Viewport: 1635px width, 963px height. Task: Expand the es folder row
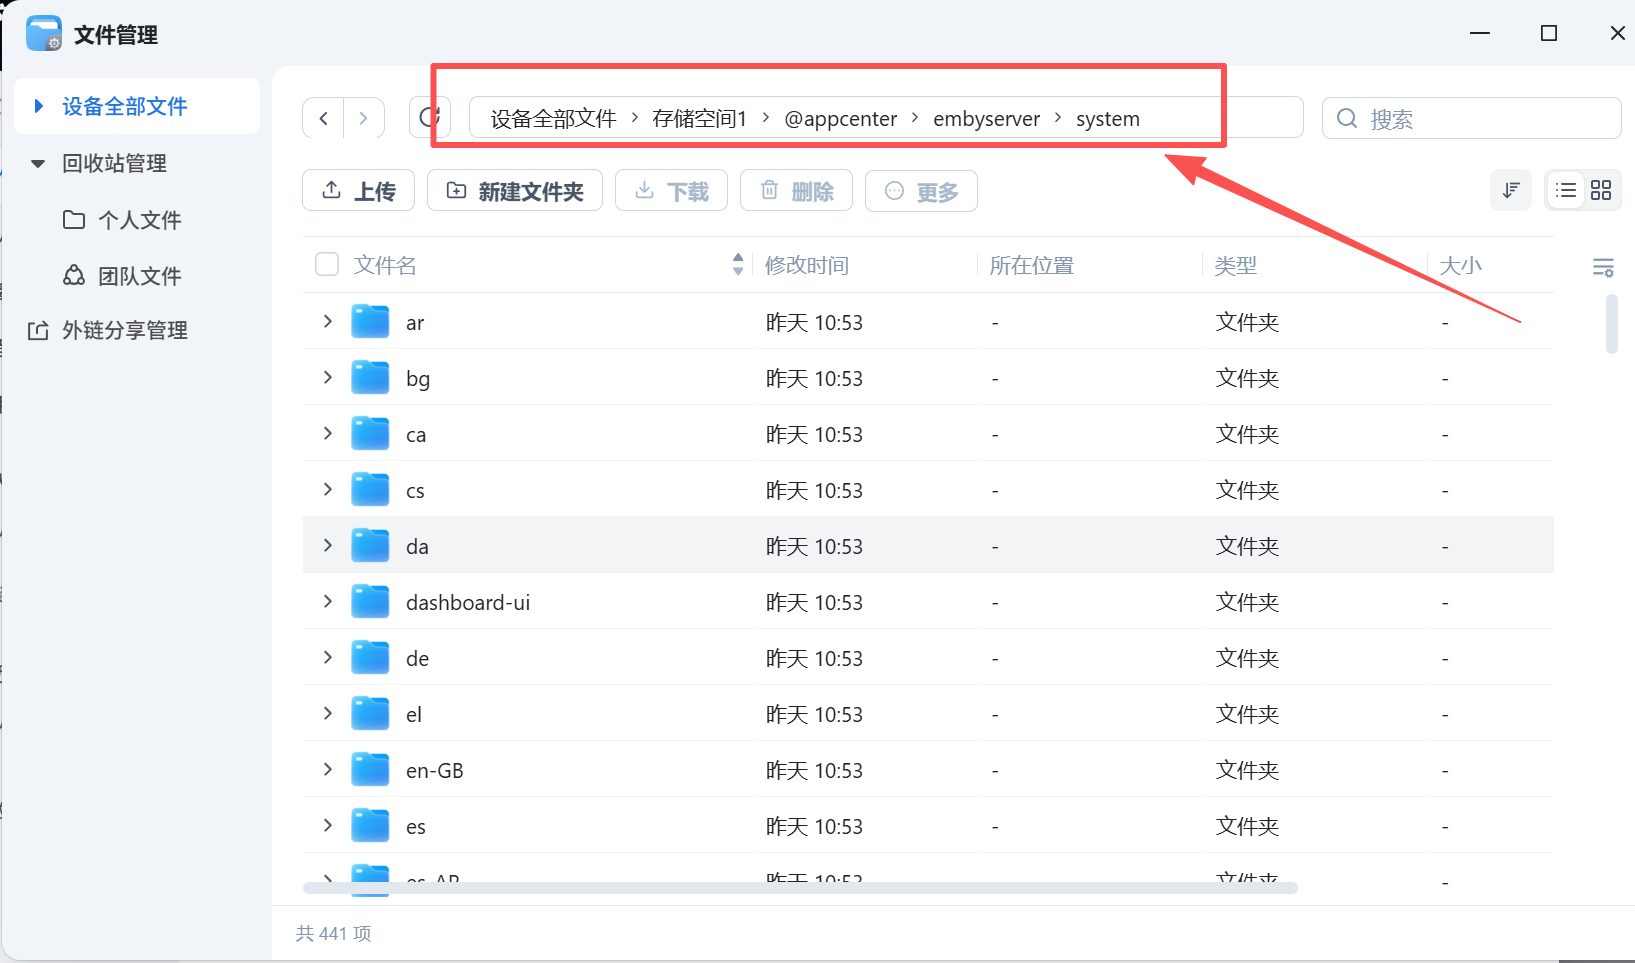coord(328,825)
